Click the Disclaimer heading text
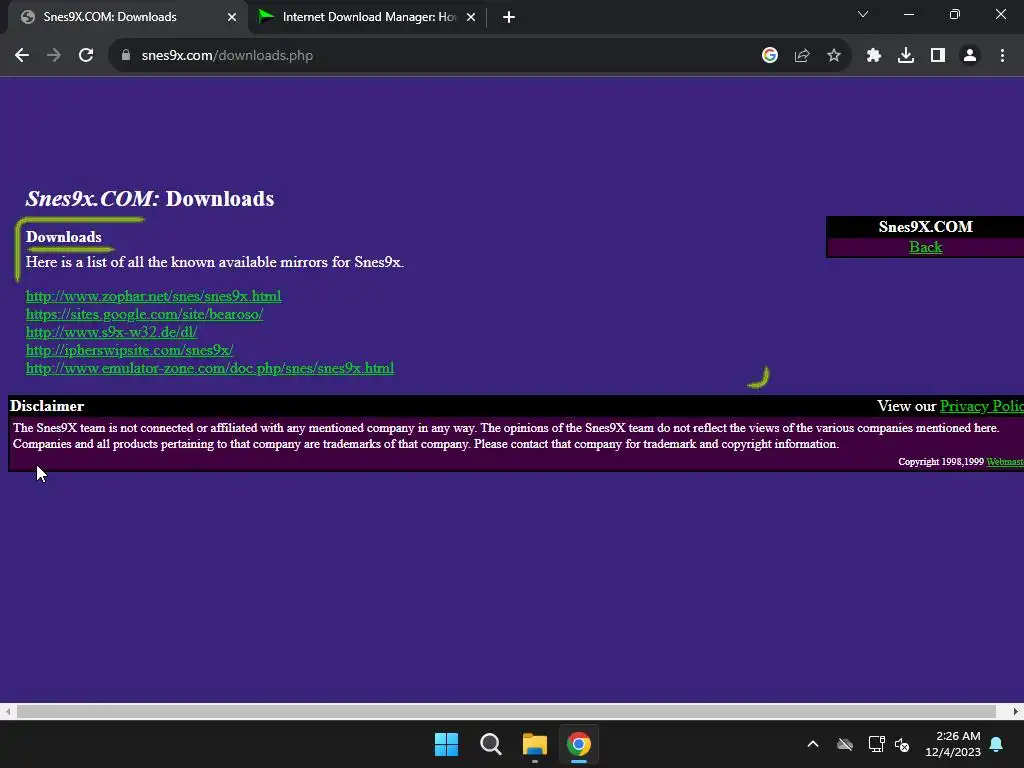 (47, 406)
